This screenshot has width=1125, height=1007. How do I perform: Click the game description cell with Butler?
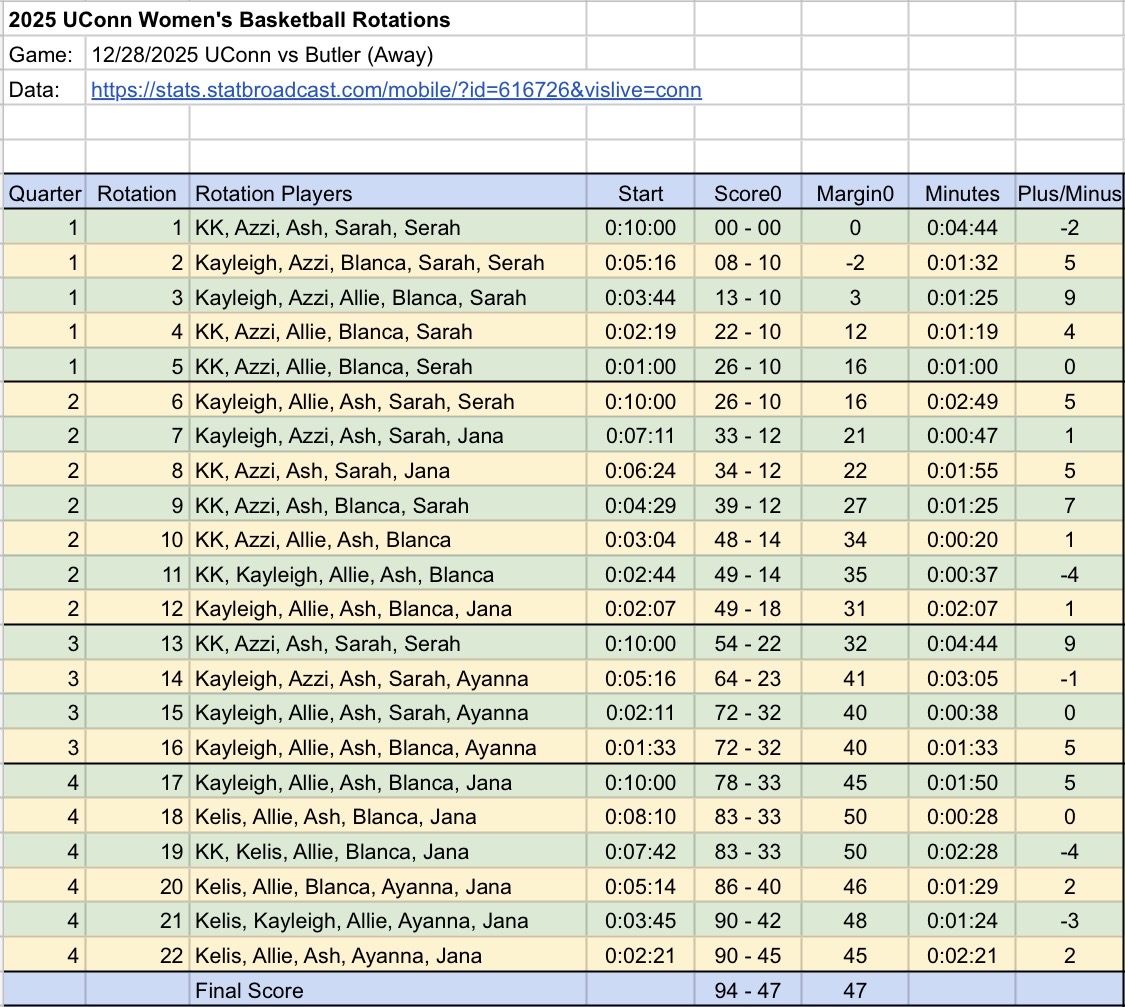[262, 55]
